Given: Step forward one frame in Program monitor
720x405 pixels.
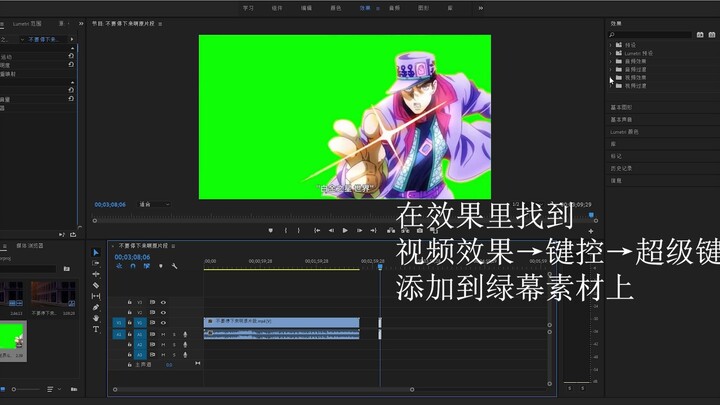Looking at the screenshot, I should (359, 231).
